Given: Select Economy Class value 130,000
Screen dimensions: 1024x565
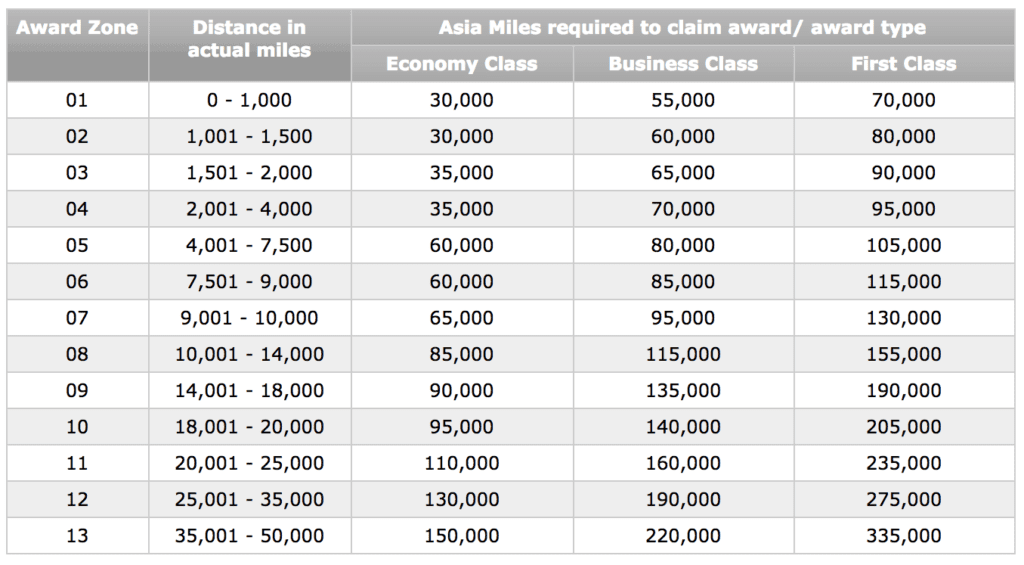Looking at the screenshot, I should click(461, 499).
